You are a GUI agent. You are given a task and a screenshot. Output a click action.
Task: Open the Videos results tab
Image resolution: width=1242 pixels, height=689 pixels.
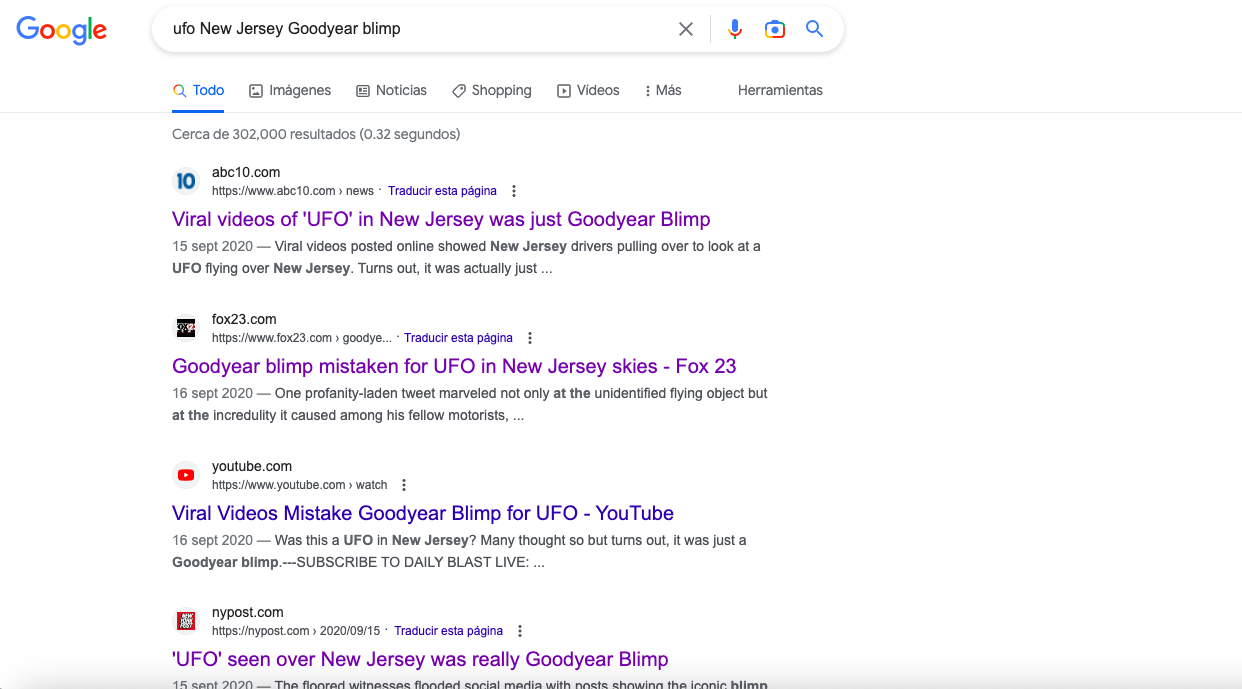click(588, 90)
